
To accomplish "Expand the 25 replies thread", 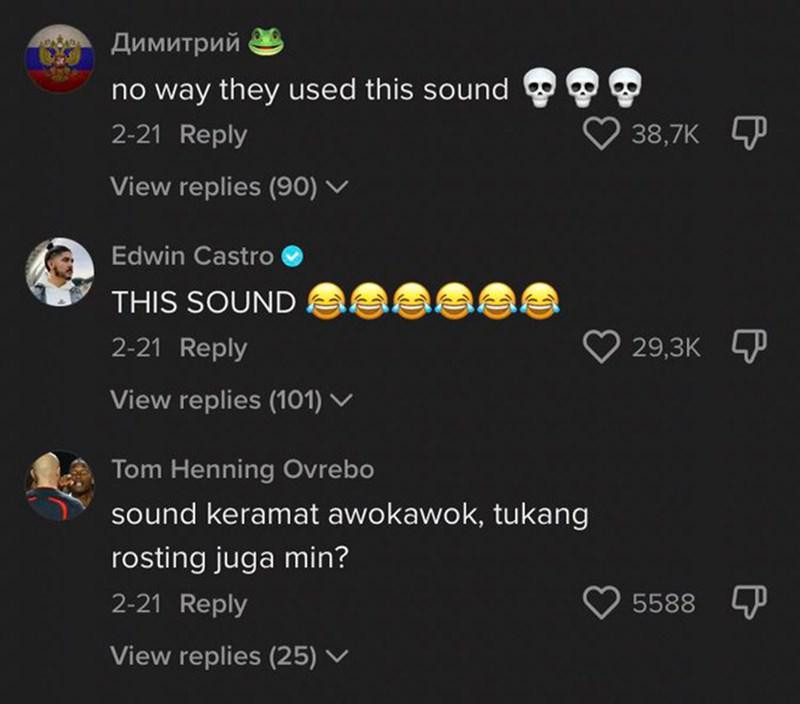I will coord(229,656).
